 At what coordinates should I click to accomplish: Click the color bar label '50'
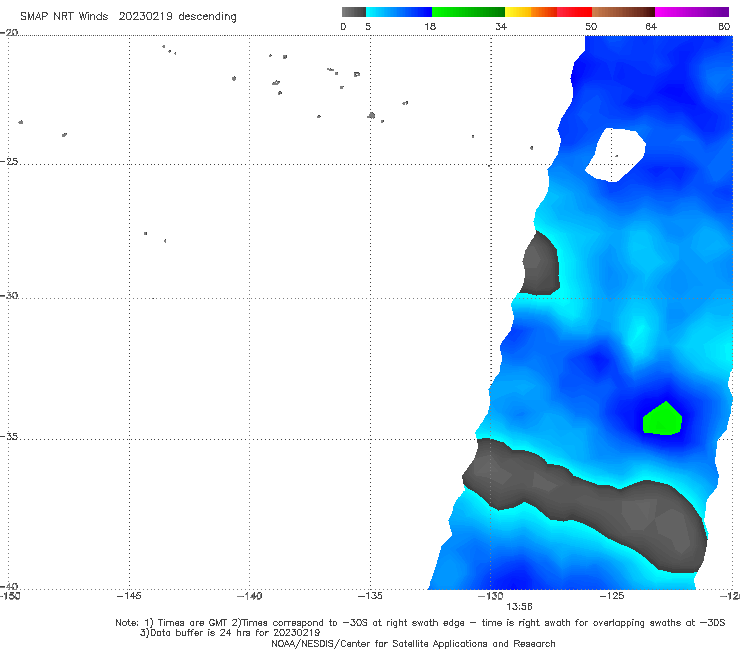point(591,26)
